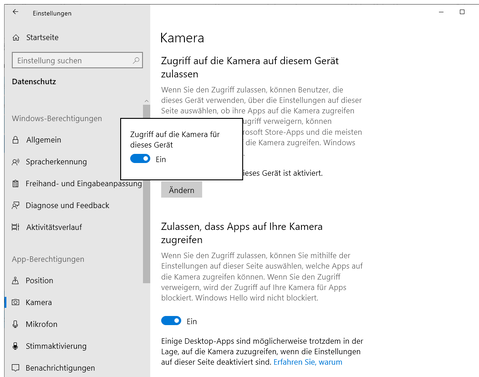Focus the 'Einstellung suchen' search field
The height and width of the screenshot is (377, 479).
(x=77, y=60)
